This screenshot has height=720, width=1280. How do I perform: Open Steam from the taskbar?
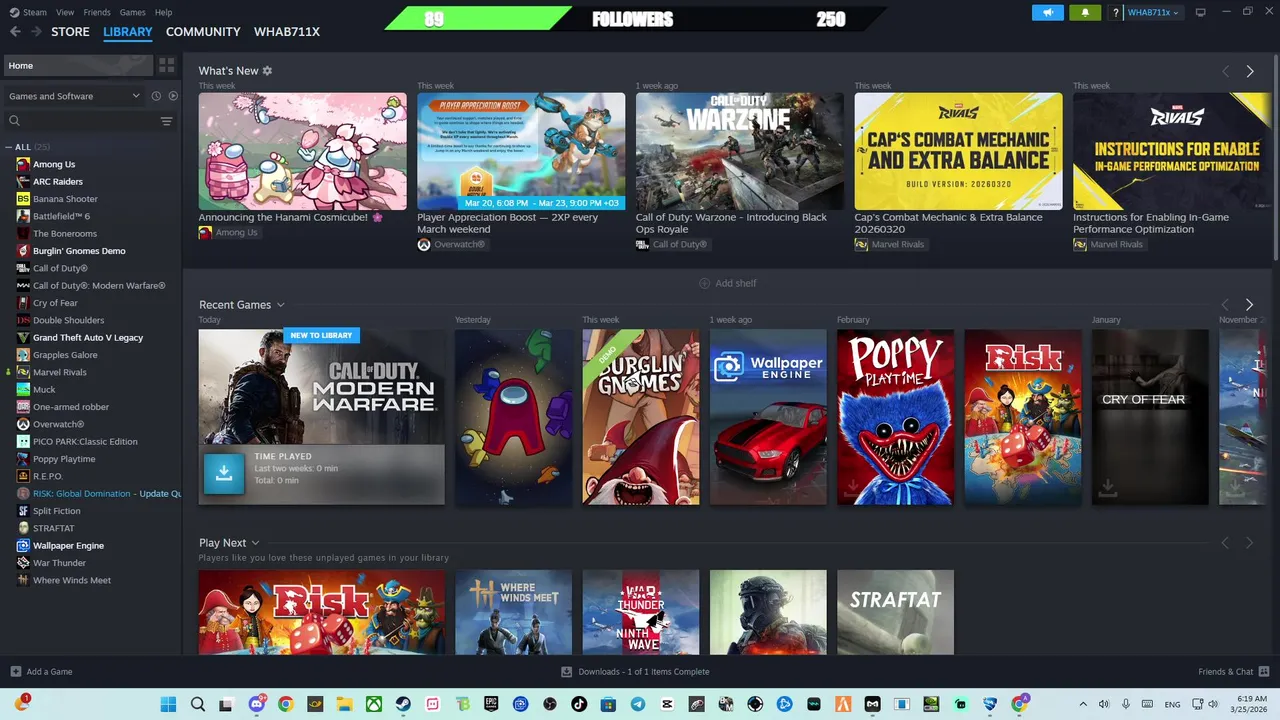click(x=403, y=704)
